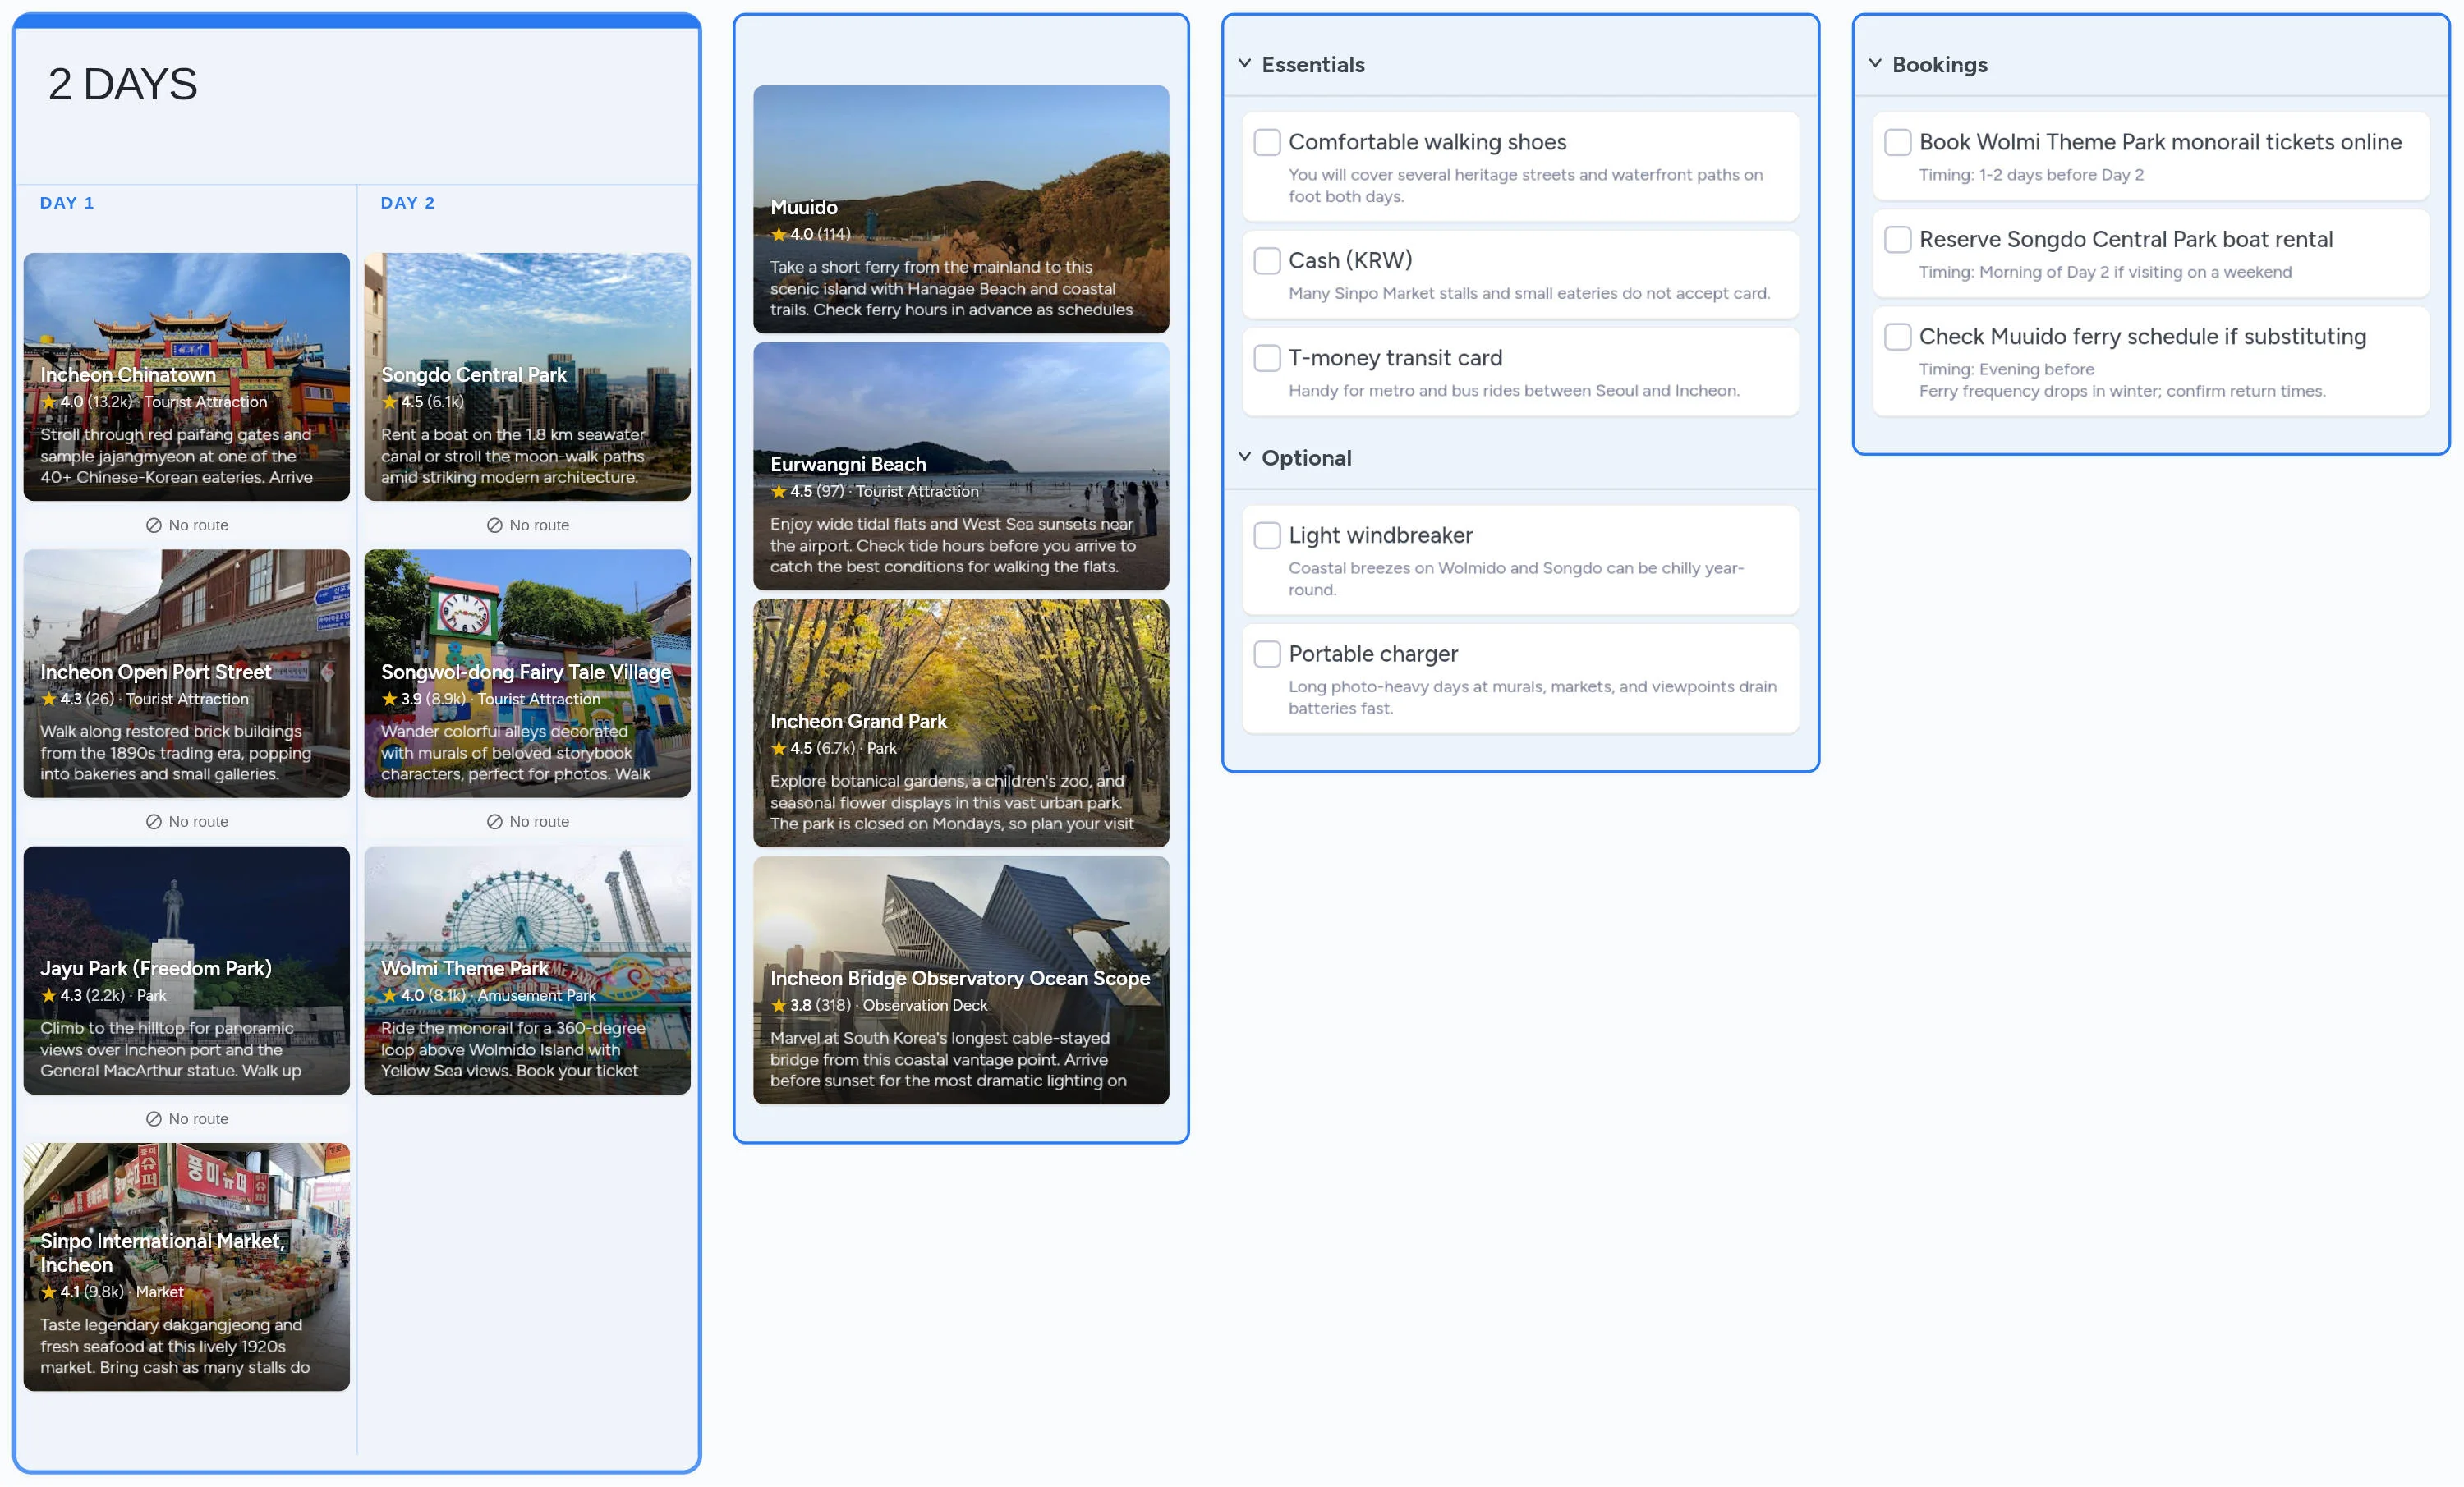The height and width of the screenshot is (1487, 2464).
Task: Click the star rating icon on the Muuido card
Action: coord(778,234)
